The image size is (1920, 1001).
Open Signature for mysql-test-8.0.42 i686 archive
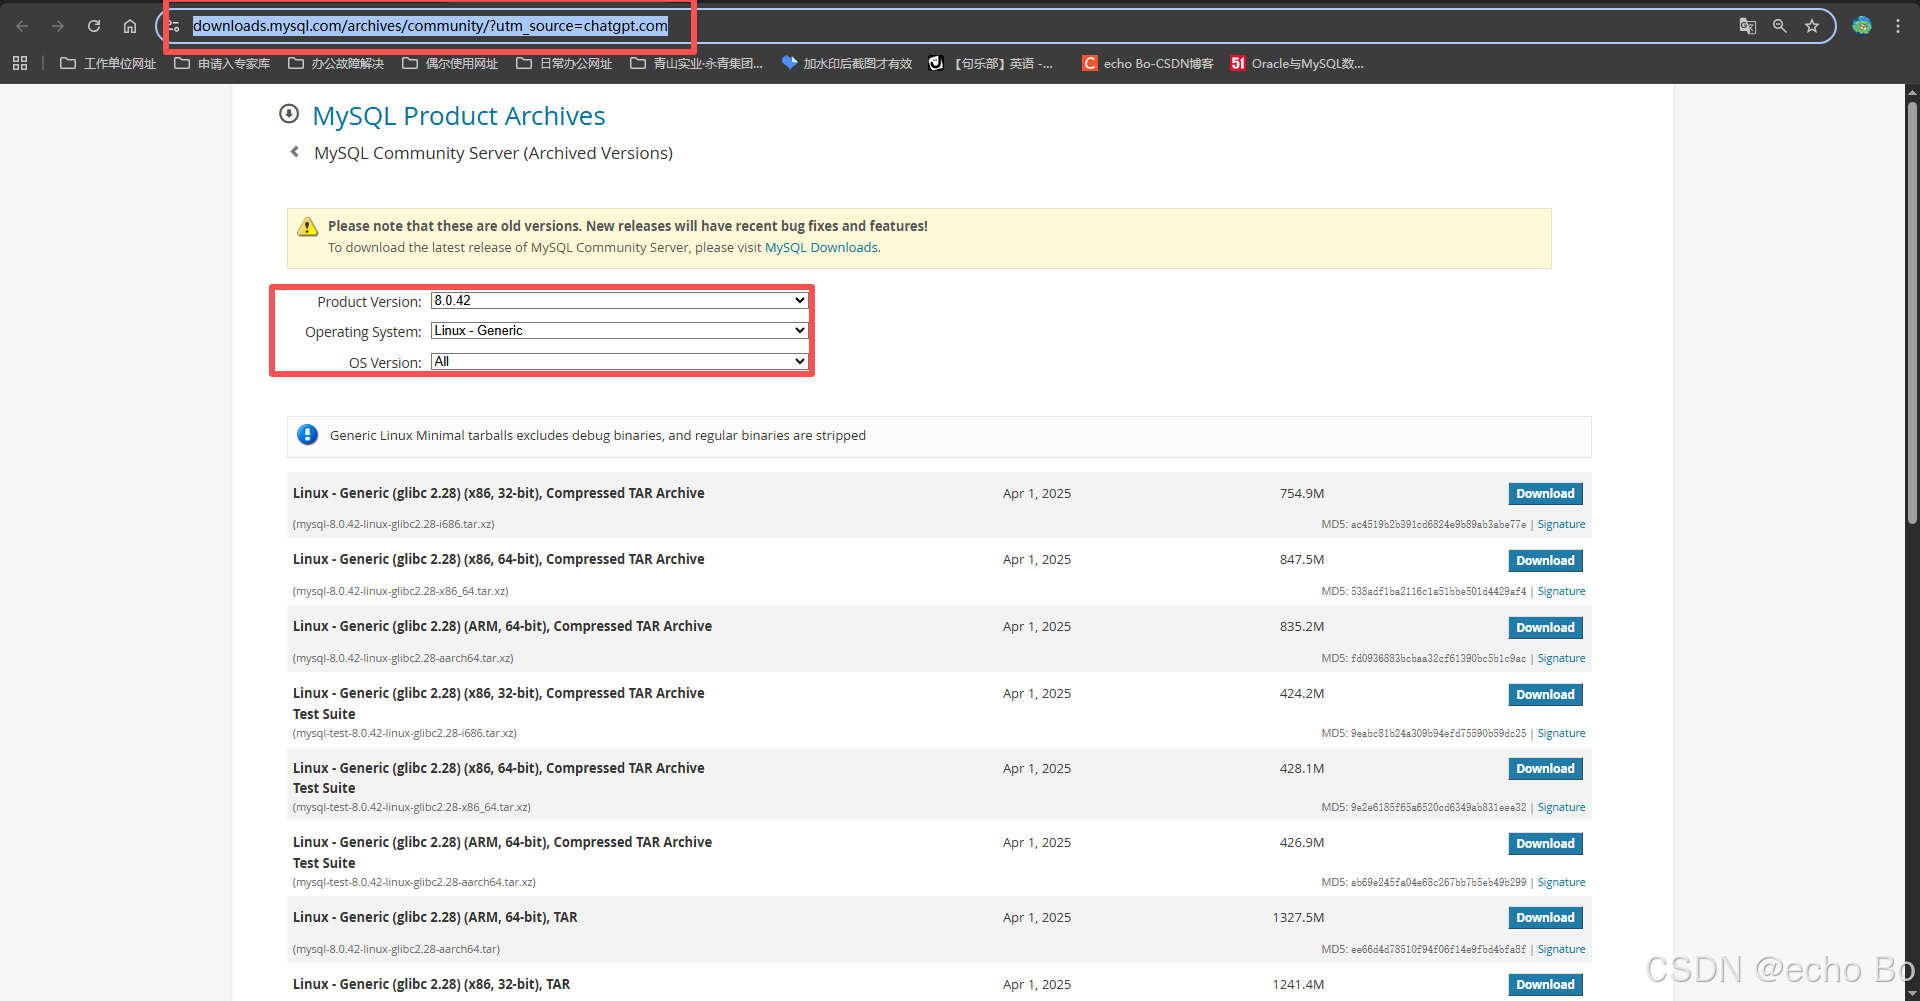[x=1561, y=733]
